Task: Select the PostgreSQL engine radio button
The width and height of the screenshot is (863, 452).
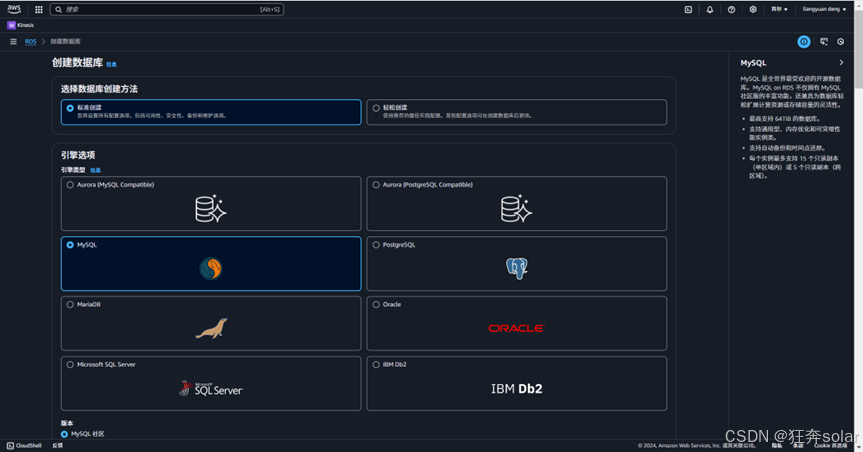Action: [376, 245]
